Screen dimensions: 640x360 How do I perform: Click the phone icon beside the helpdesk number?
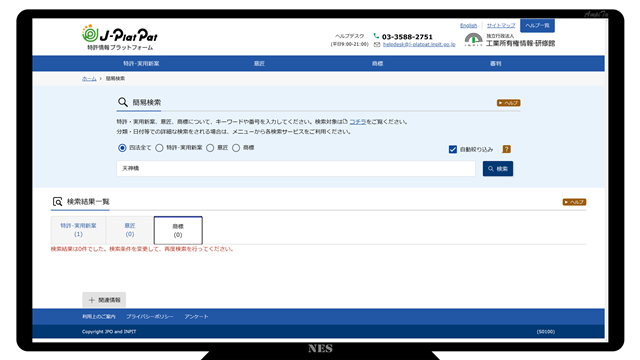(x=376, y=36)
